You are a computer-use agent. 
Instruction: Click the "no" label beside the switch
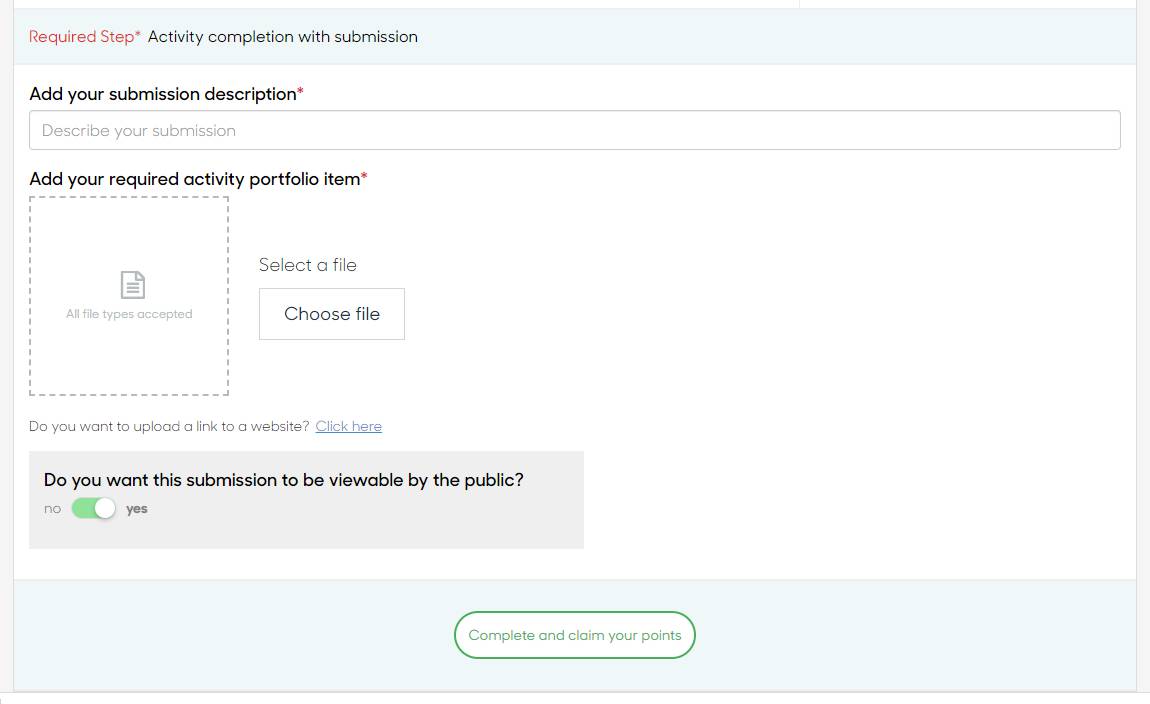click(x=52, y=509)
